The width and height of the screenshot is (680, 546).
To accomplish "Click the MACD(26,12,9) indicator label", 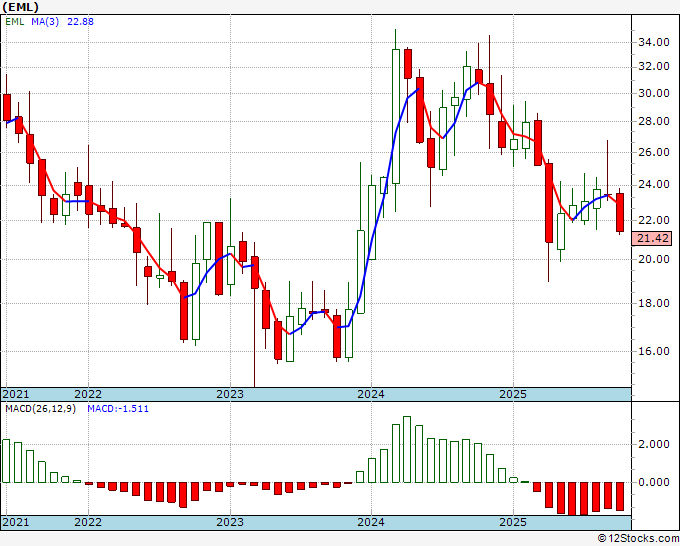I will click(x=41, y=409).
